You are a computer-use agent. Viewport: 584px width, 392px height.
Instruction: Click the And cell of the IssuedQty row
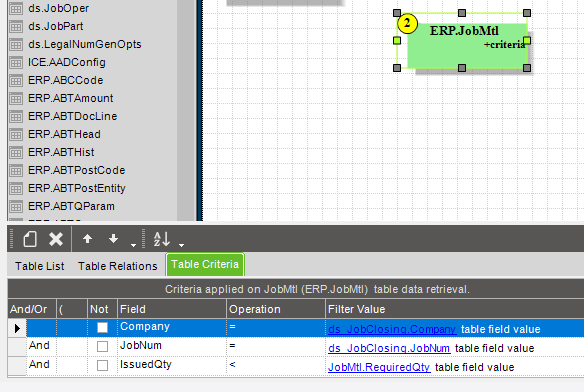pos(41,365)
